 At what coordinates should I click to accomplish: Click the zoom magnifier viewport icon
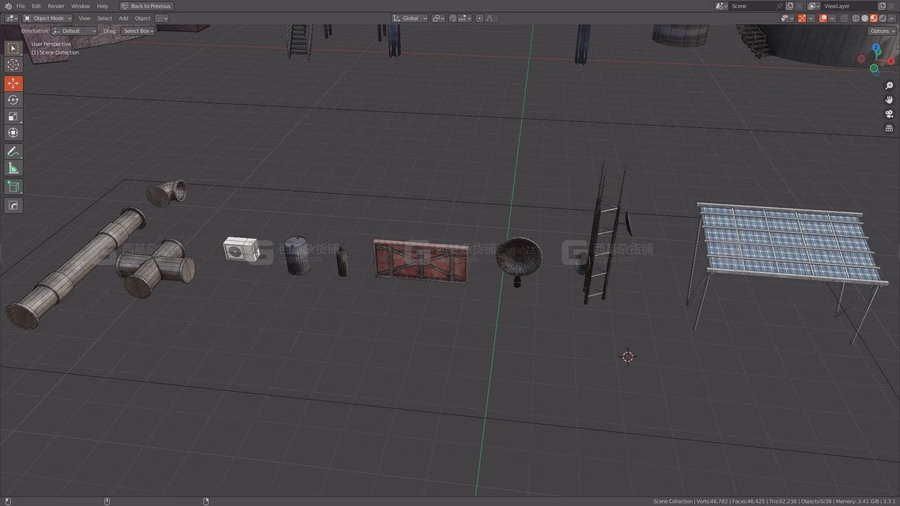pos(889,85)
